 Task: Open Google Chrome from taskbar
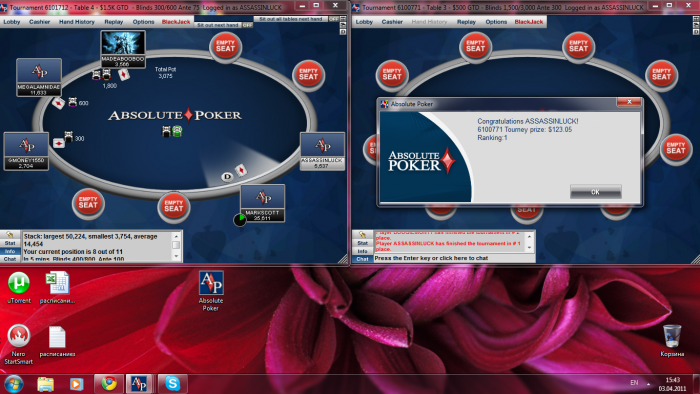(x=109, y=384)
